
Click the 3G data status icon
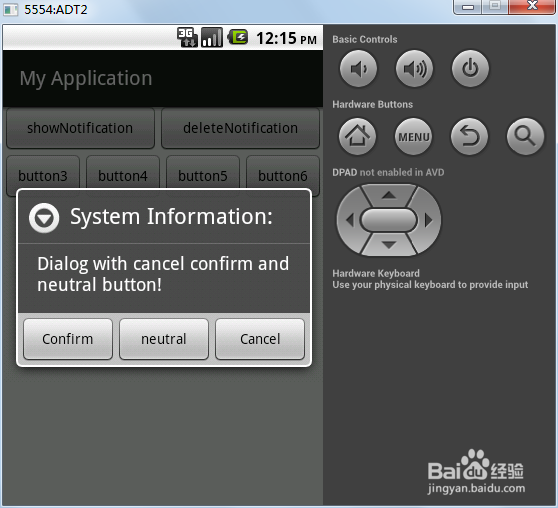(x=187, y=37)
